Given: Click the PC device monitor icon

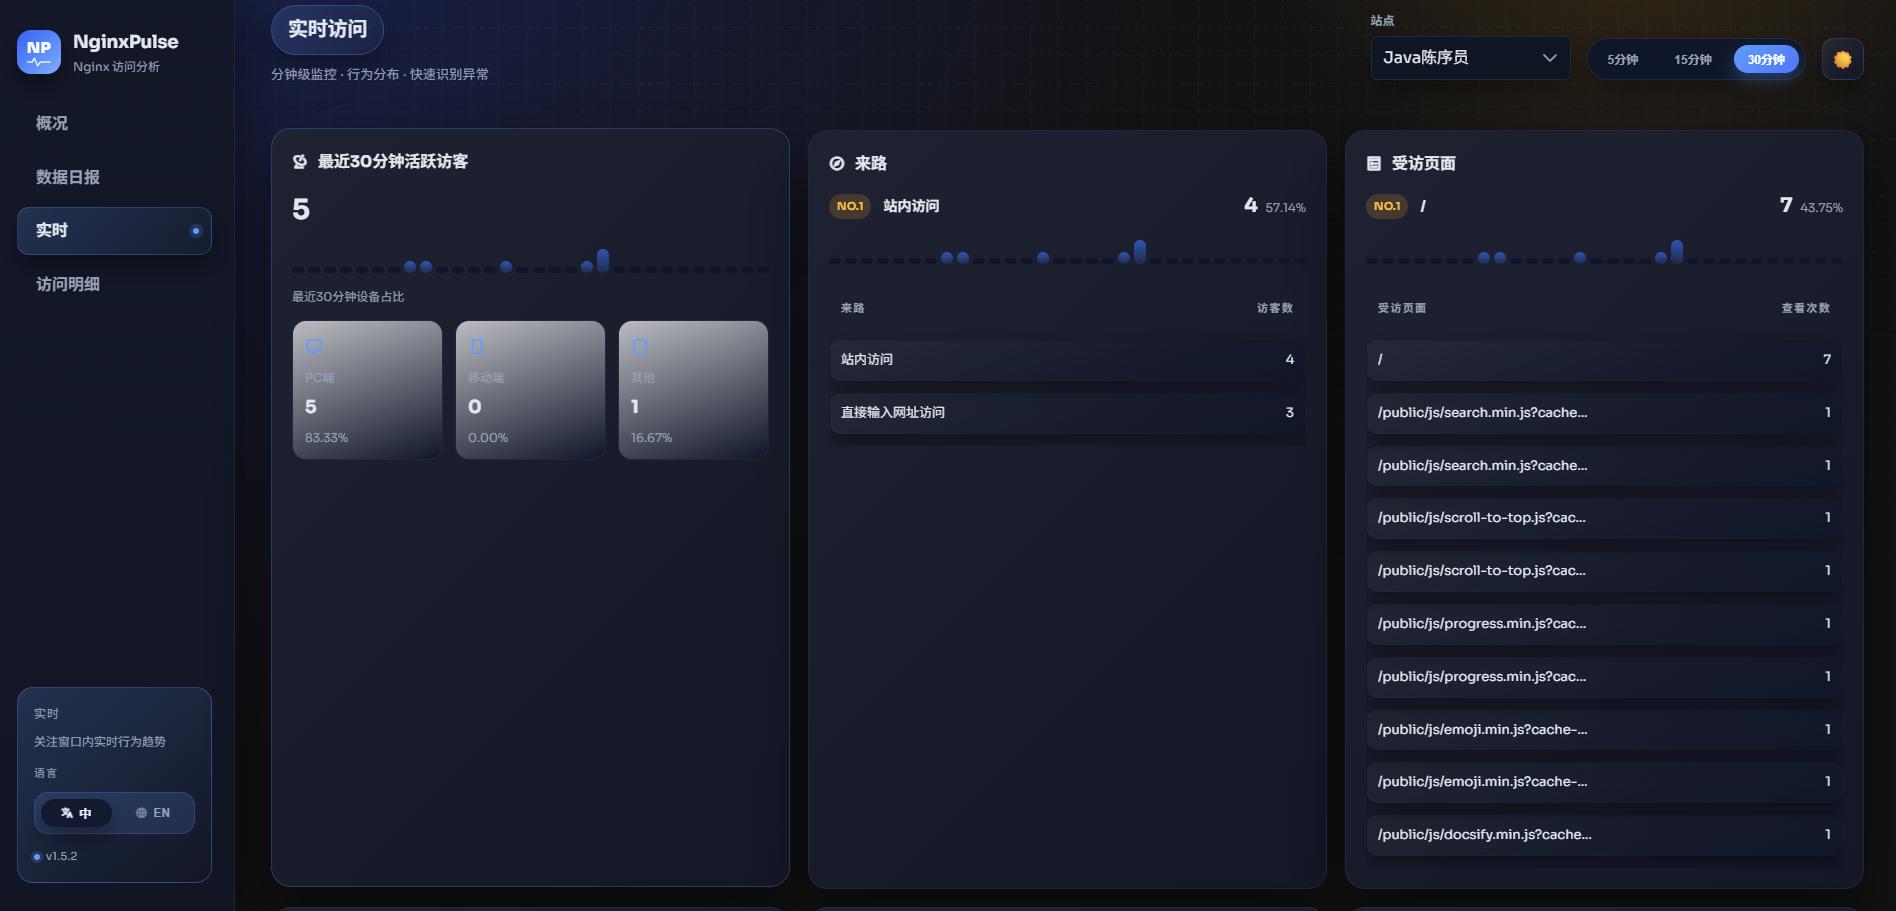Looking at the screenshot, I should tap(314, 347).
